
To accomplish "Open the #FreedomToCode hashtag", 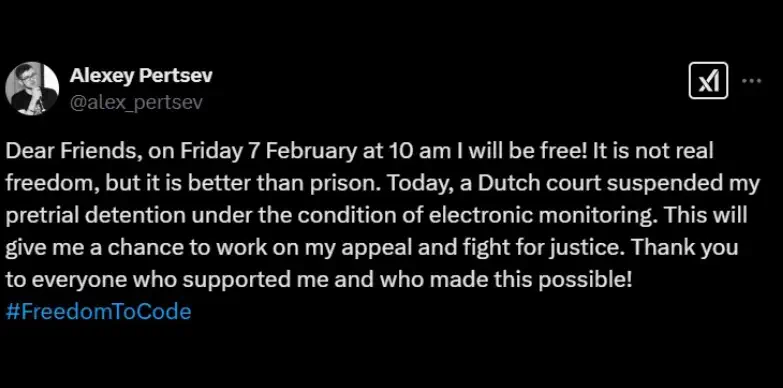I will 98,312.
